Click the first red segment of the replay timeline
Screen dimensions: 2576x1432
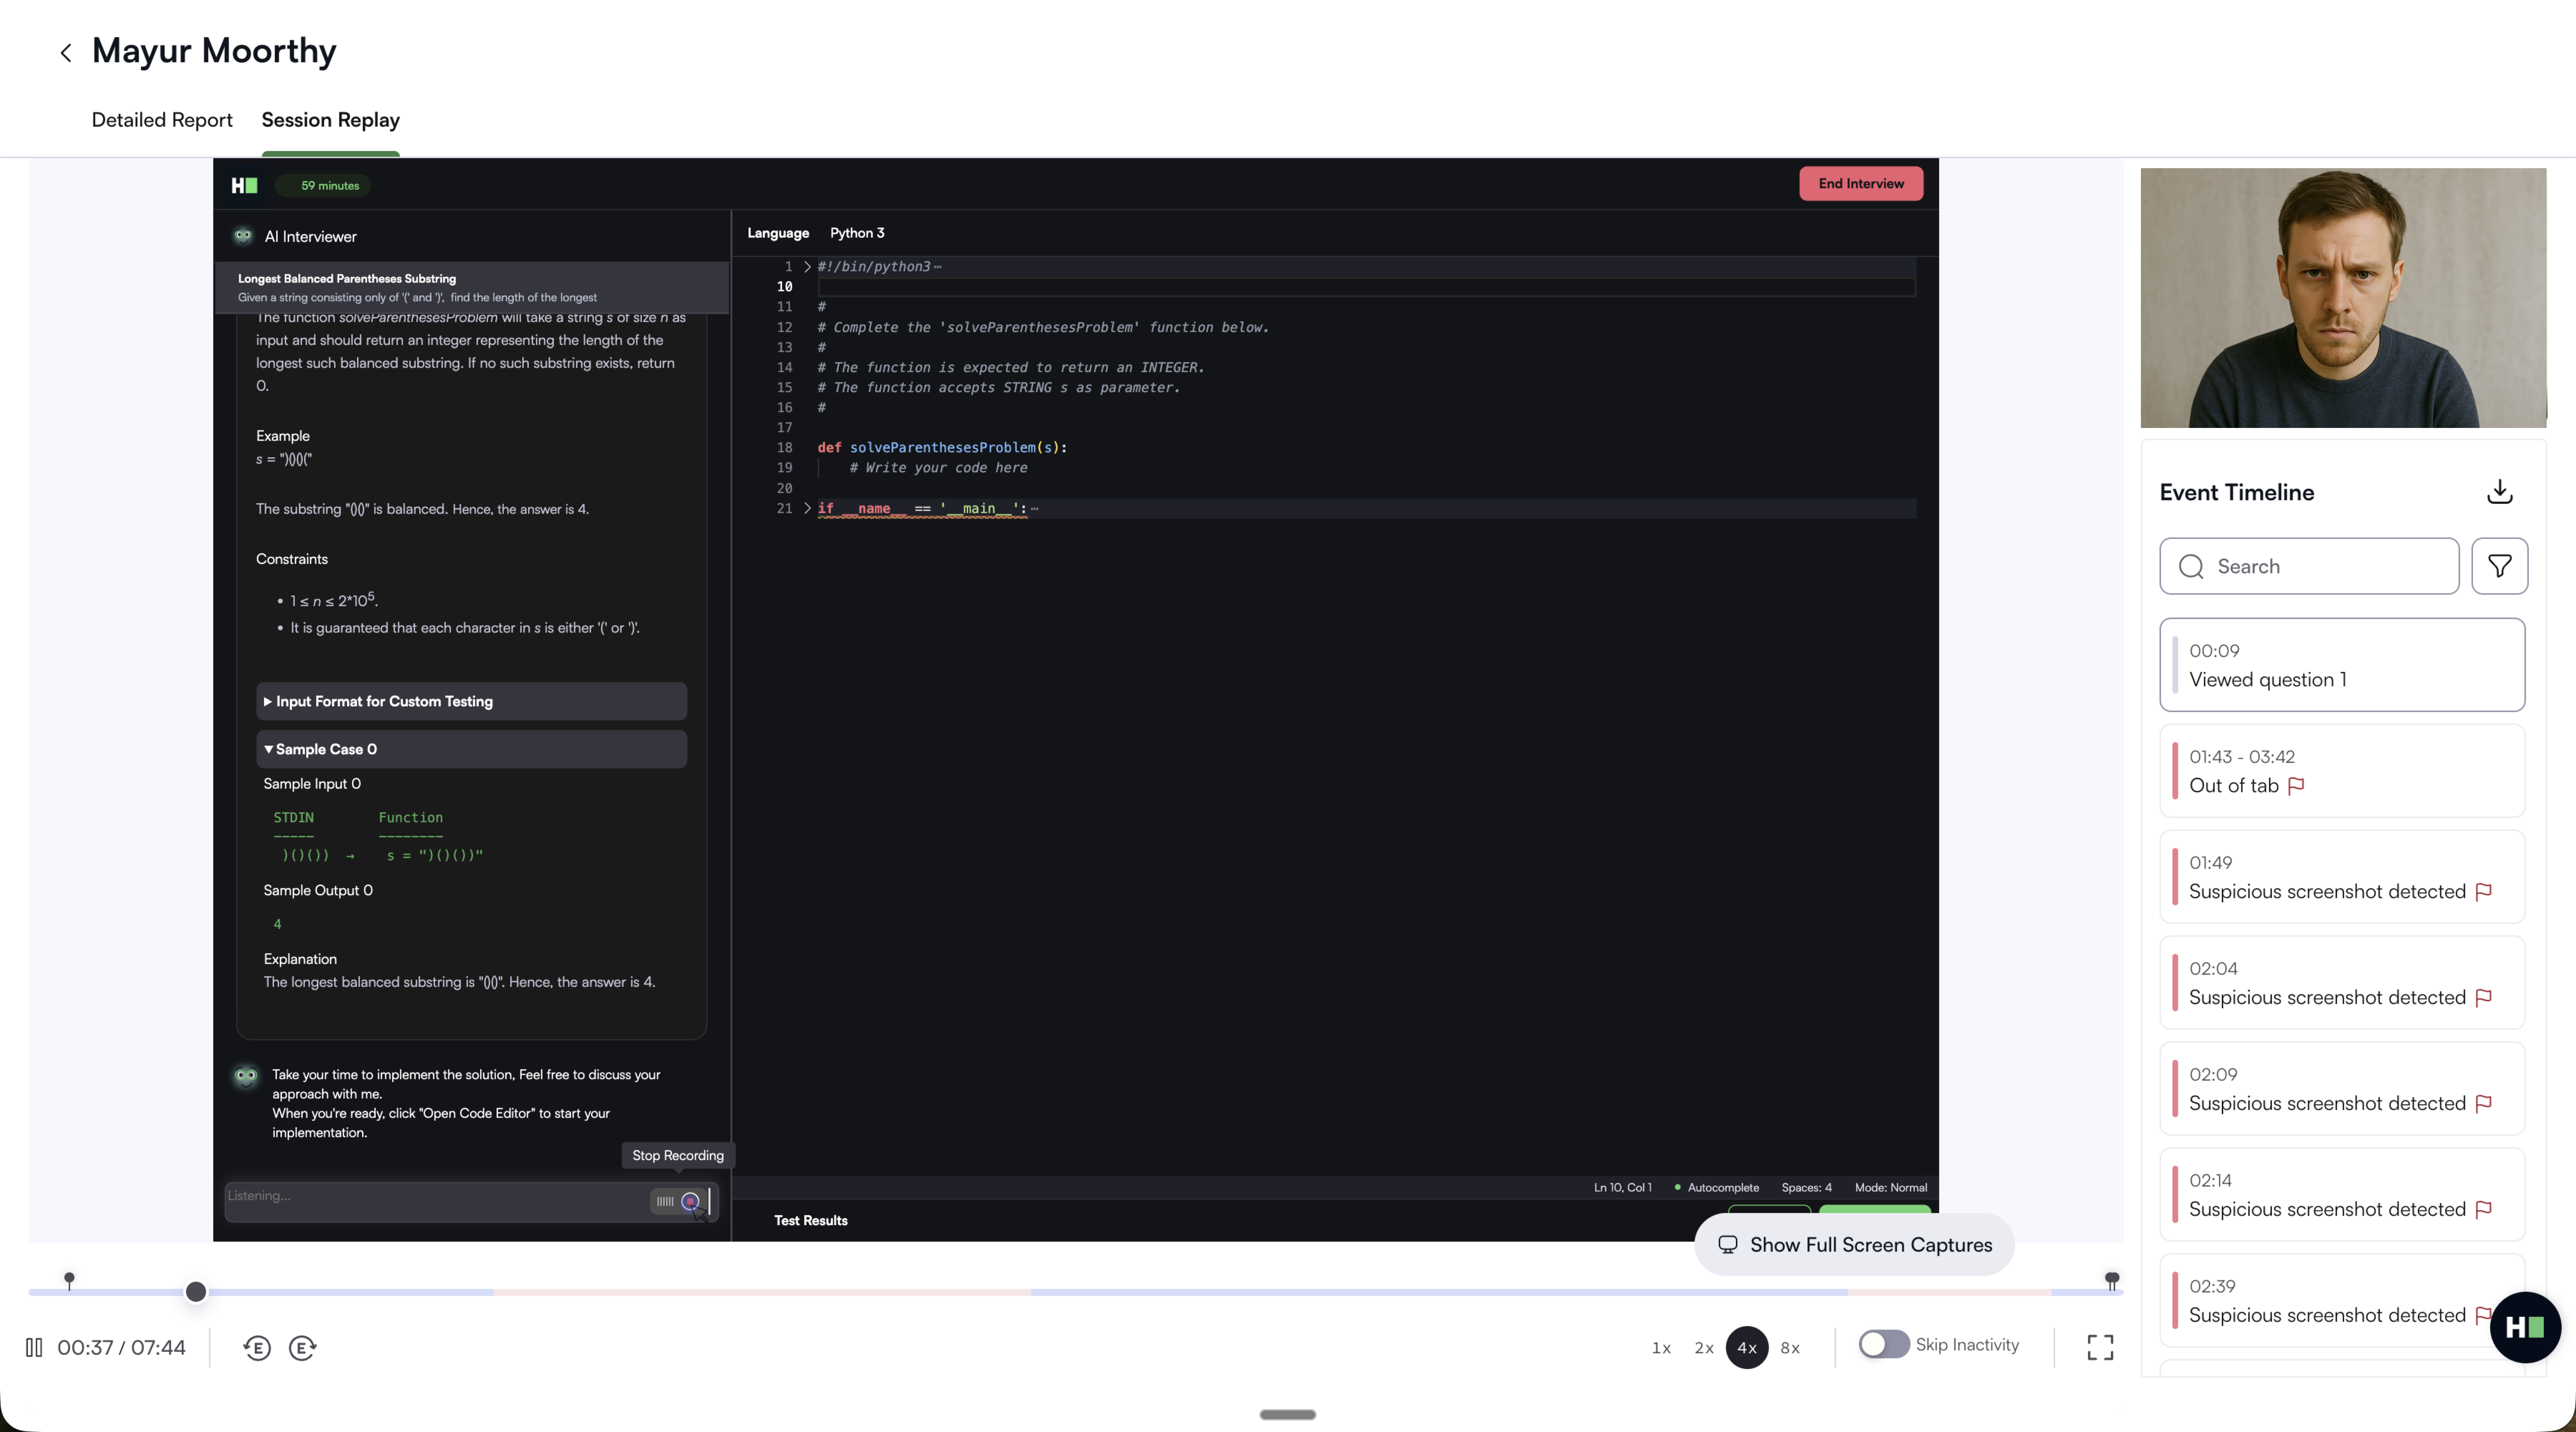pyautogui.click(x=762, y=1292)
